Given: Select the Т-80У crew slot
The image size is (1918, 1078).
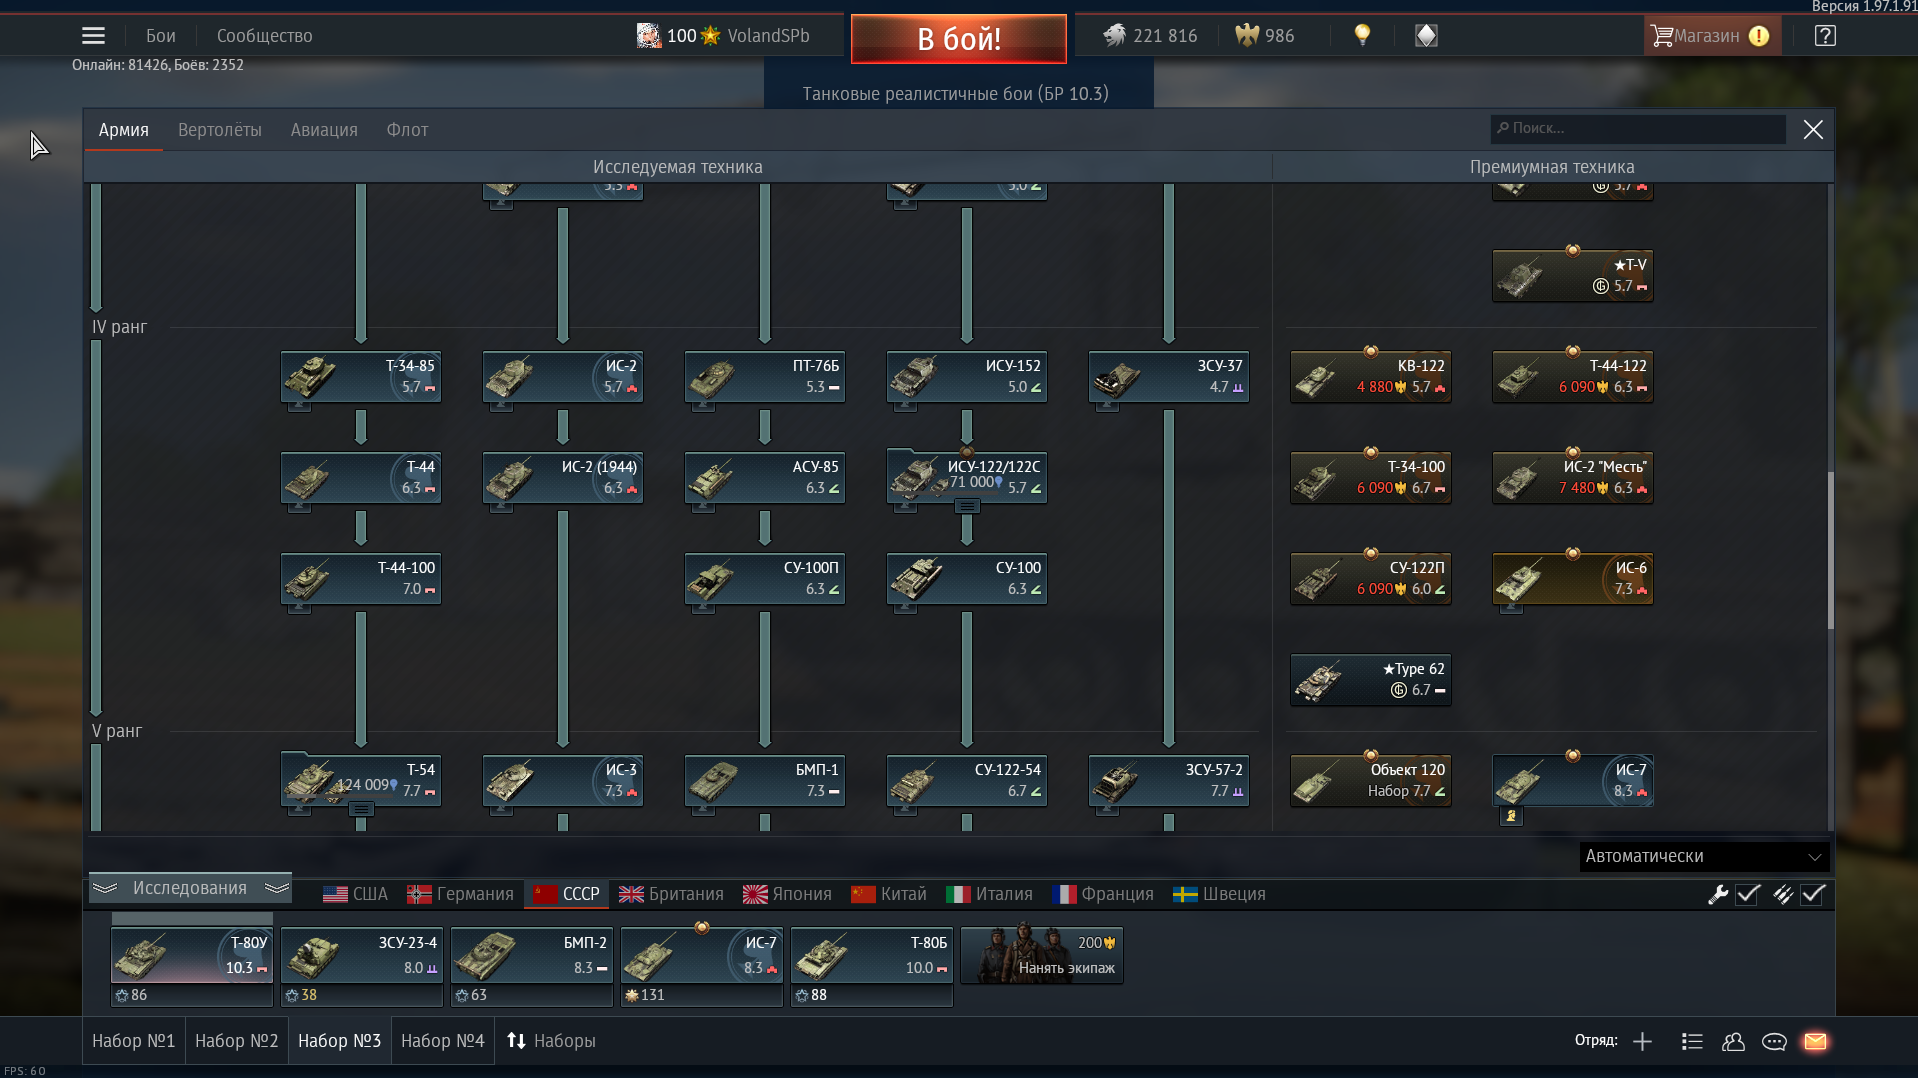Looking at the screenshot, I should coord(191,957).
